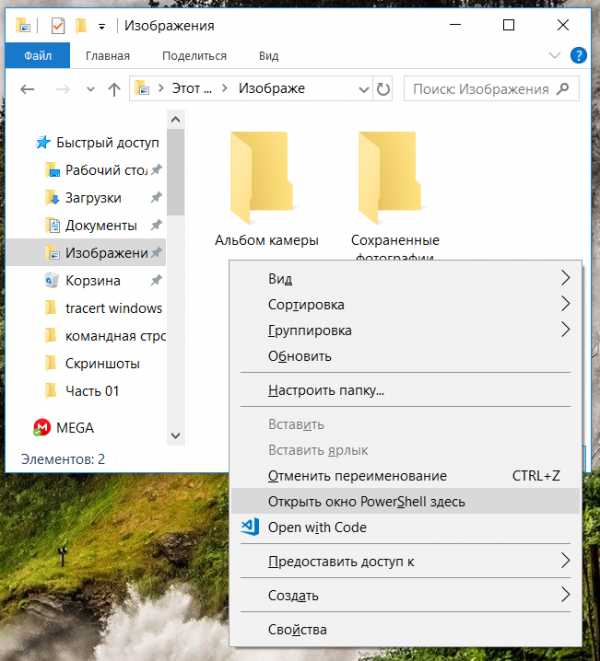Expand the ribbon with the chevron arrow
Screen dimensions: 600x661
(556, 55)
